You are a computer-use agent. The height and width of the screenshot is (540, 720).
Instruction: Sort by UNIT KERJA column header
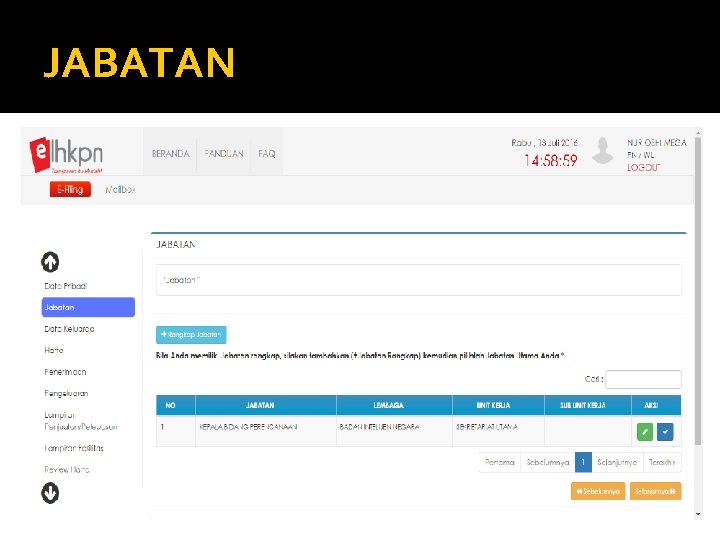point(499,405)
